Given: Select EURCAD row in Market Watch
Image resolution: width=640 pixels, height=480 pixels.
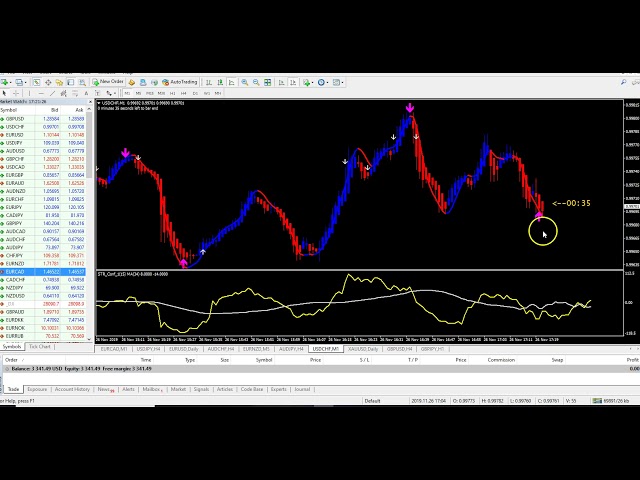Looking at the screenshot, I should click(16, 271).
